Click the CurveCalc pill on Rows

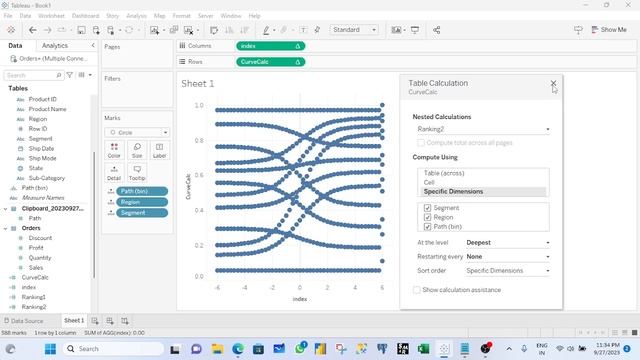(271, 62)
